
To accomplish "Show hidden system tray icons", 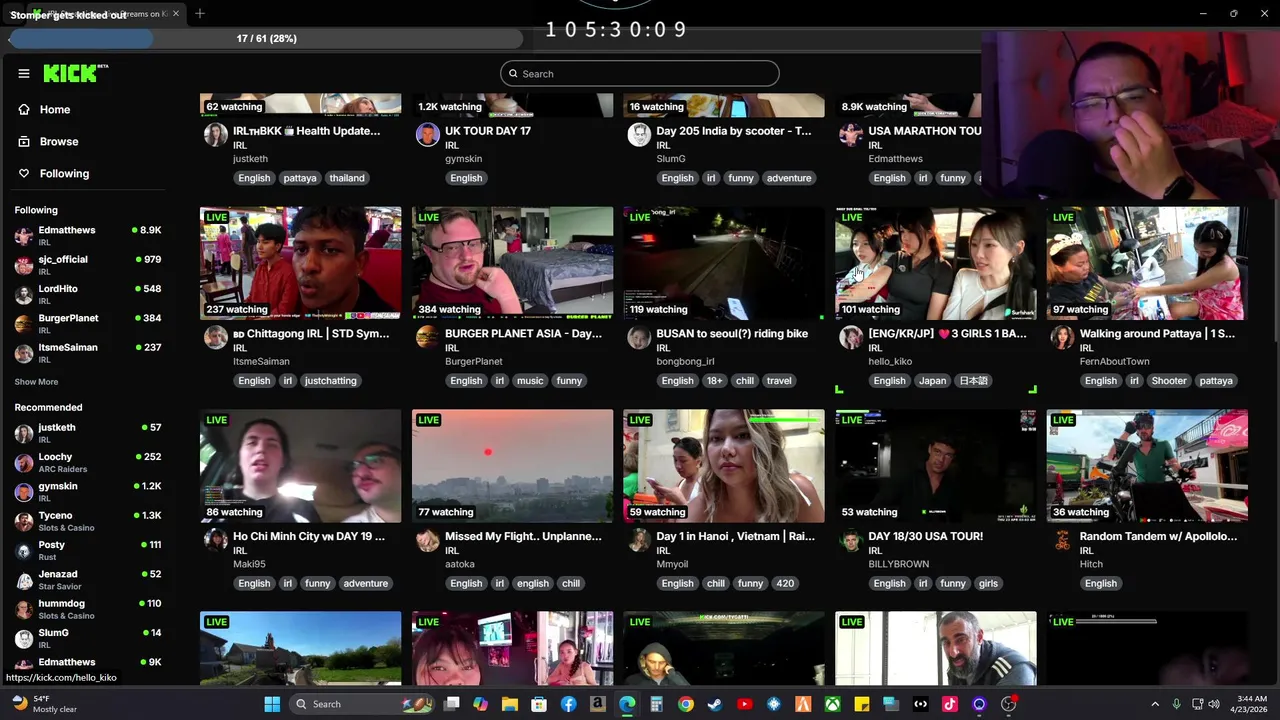I will (1155, 704).
